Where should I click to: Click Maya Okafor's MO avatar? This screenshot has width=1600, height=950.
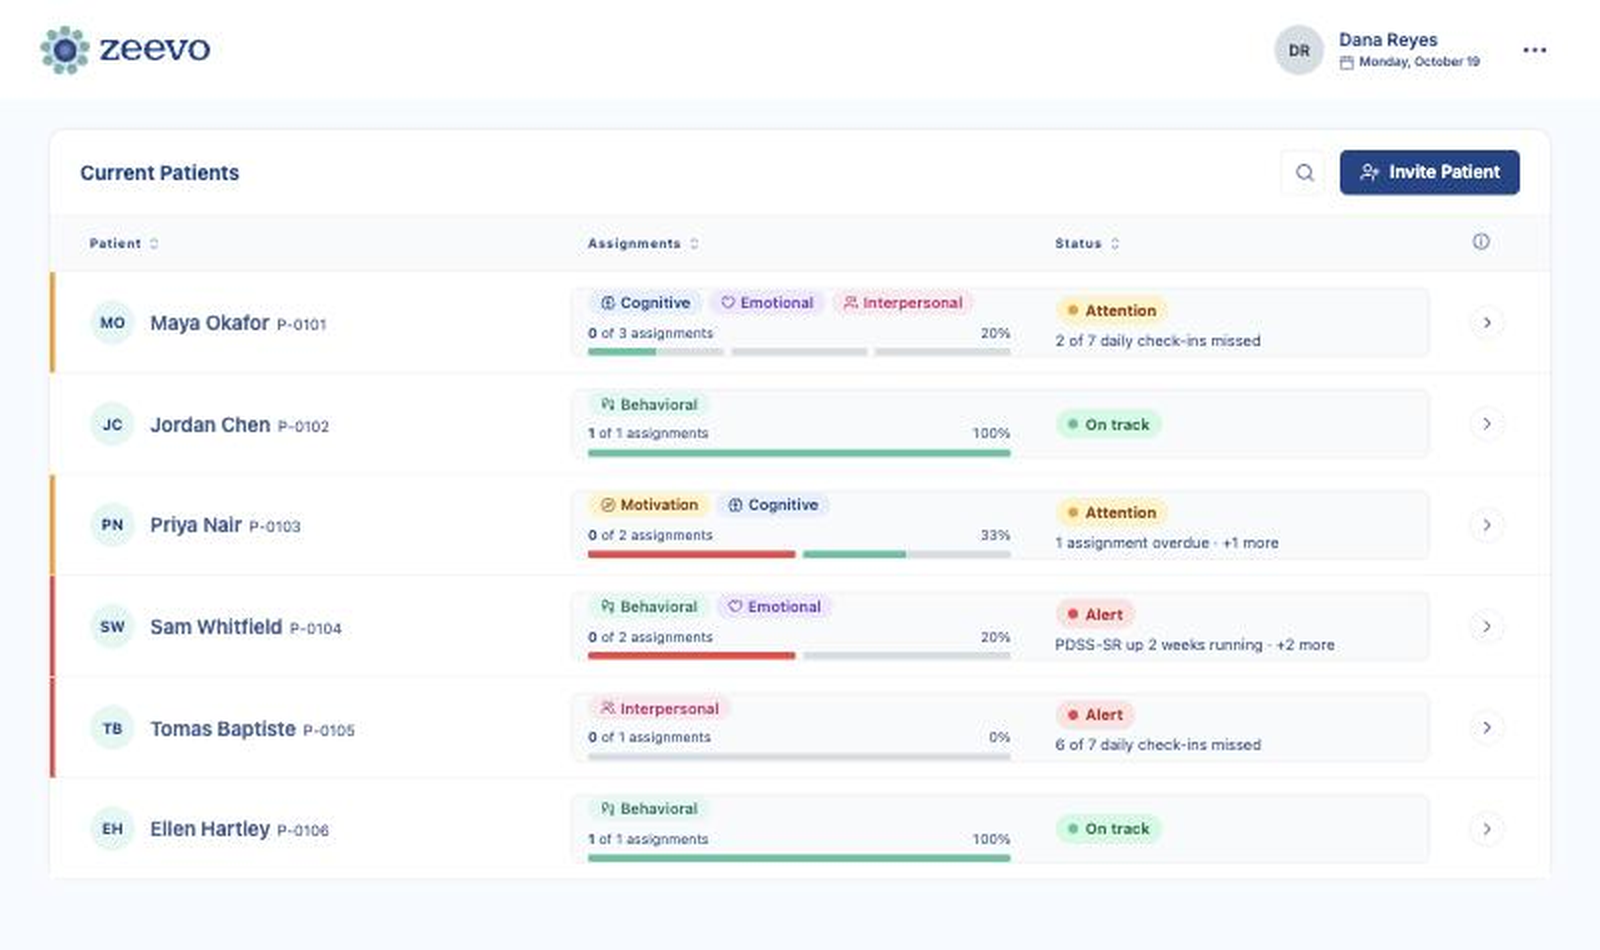click(x=112, y=323)
